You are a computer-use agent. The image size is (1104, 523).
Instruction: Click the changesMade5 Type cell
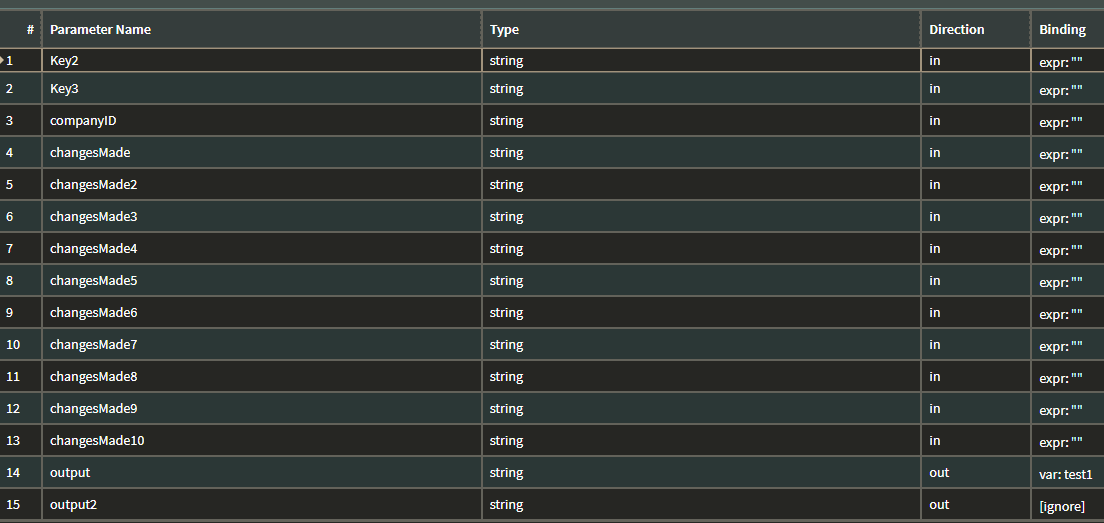[x=701, y=280]
